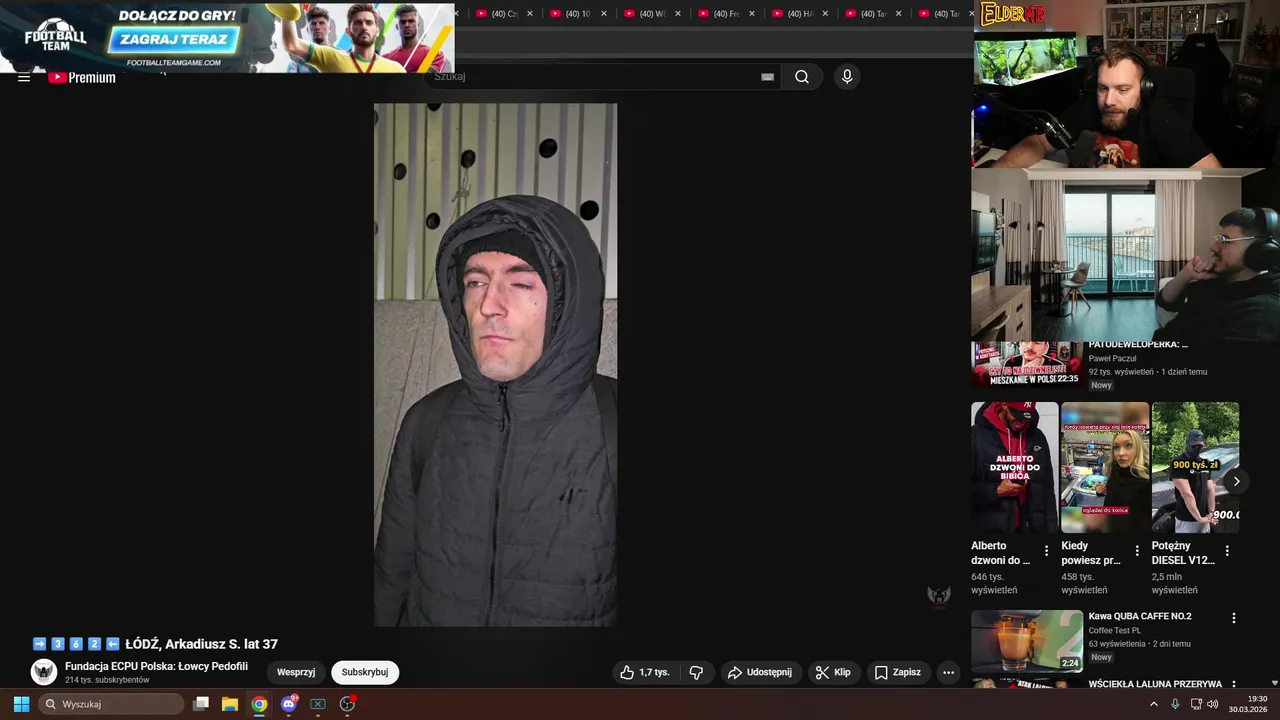The width and height of the screenshot is (1280, 720).
Task: Click the Wesprzyj button
Action: point(296,672)
